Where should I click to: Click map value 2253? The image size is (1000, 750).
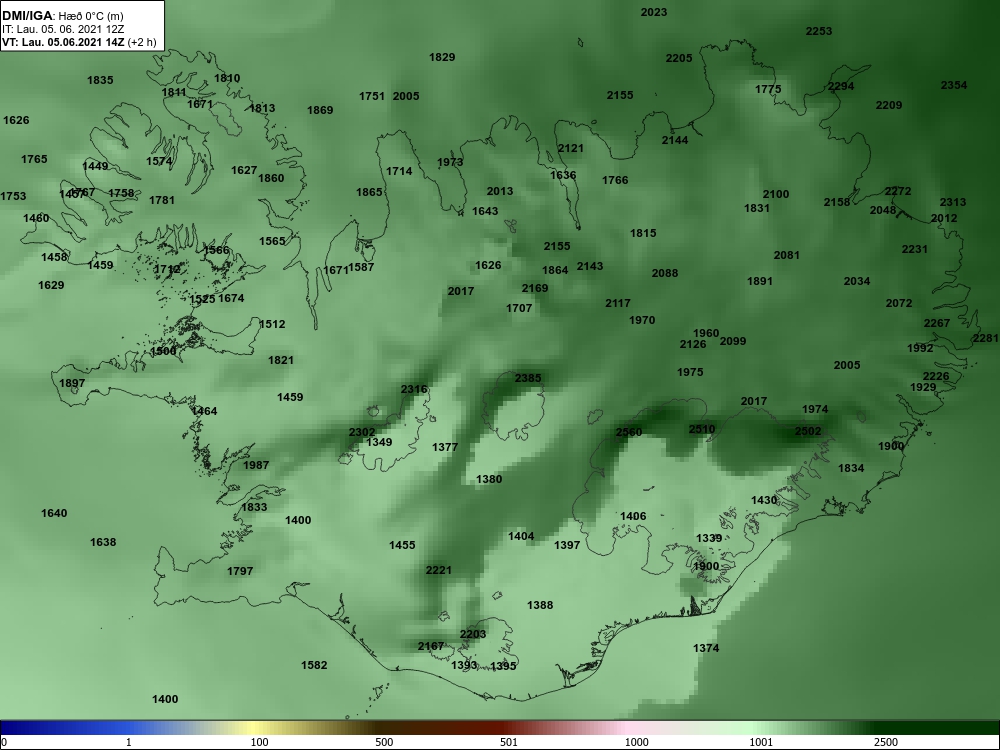[x=819, y=31]
